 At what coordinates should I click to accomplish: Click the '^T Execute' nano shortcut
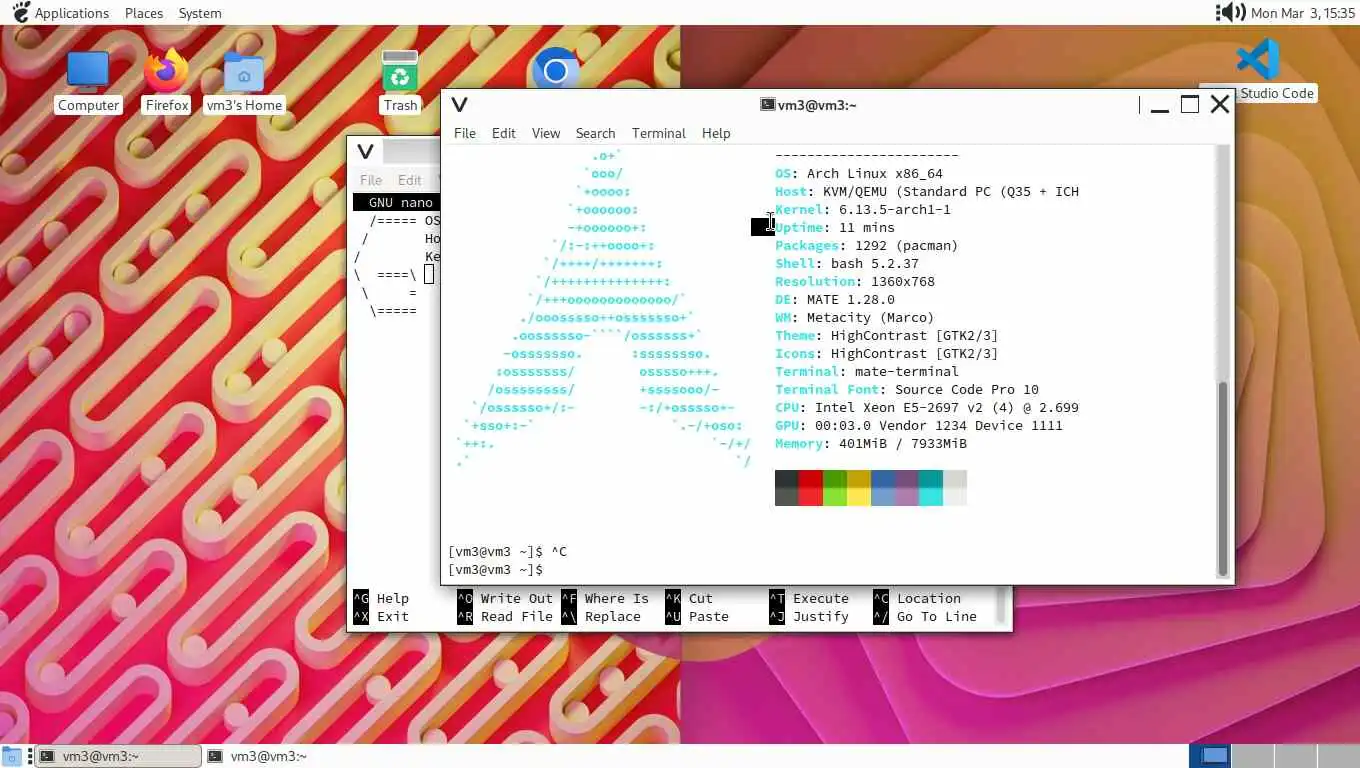click(809, 599)
